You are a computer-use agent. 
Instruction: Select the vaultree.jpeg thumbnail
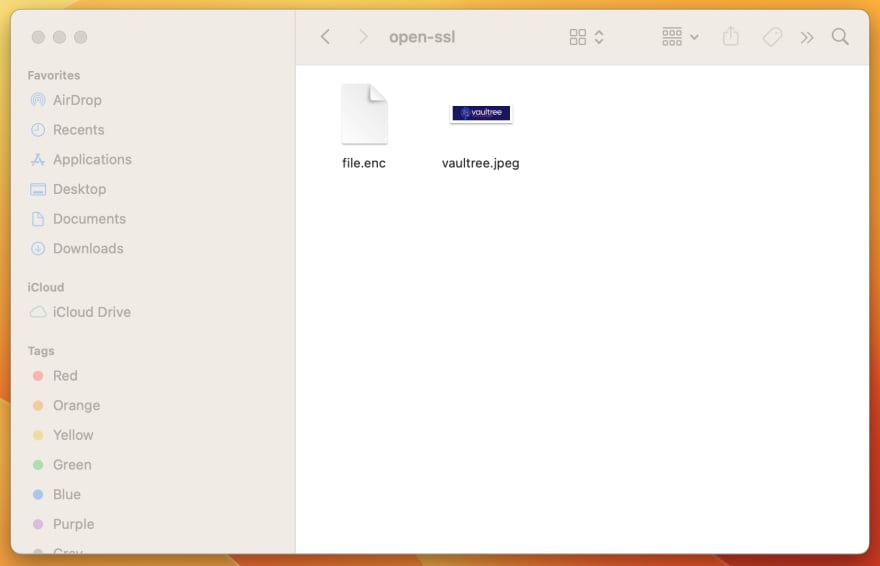coord(481,113)
